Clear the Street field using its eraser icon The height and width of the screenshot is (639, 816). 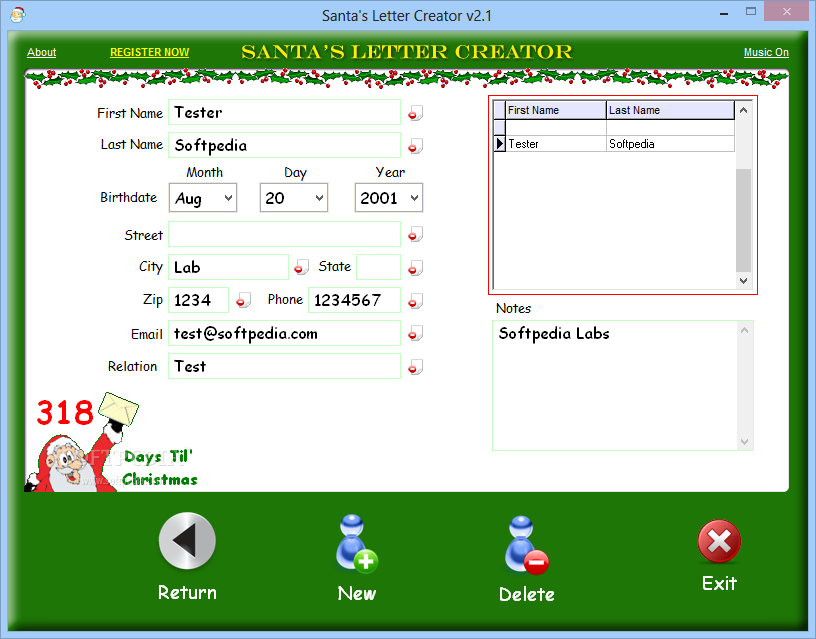[415, 235]
